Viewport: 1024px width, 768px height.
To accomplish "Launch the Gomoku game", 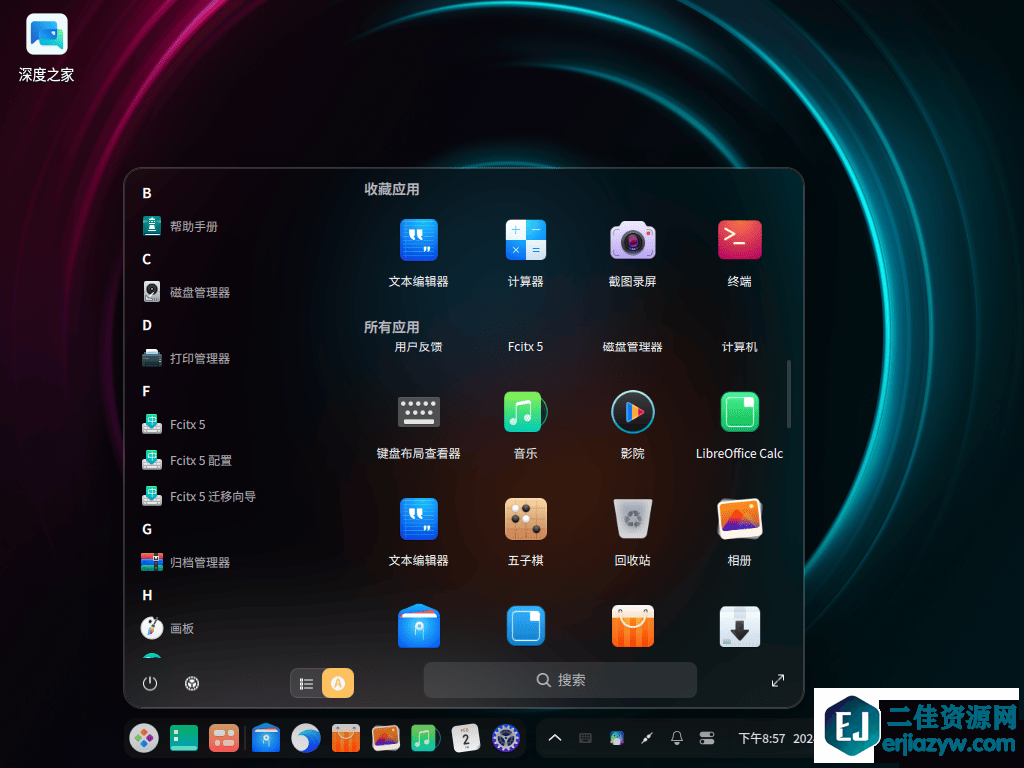I will (525, 519).
